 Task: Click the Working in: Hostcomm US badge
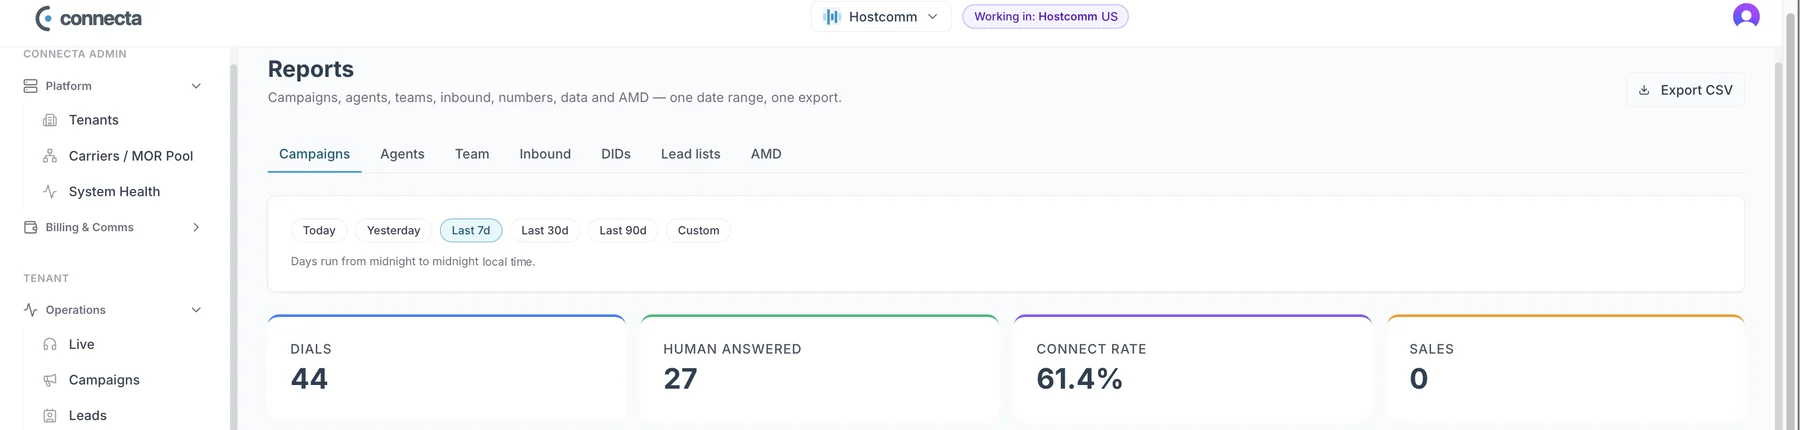(1045, 17)
